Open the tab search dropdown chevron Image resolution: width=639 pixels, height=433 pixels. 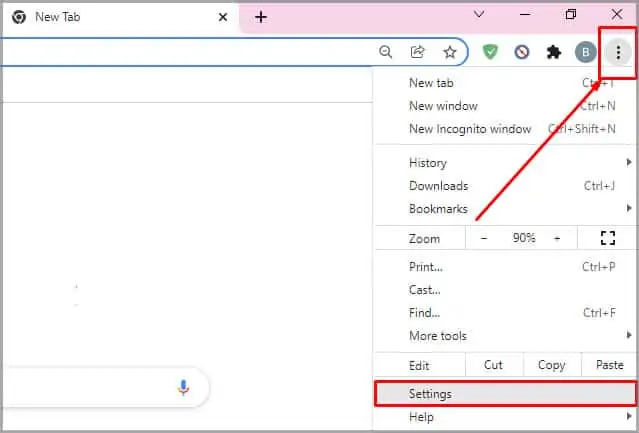[x=479, y=15]
